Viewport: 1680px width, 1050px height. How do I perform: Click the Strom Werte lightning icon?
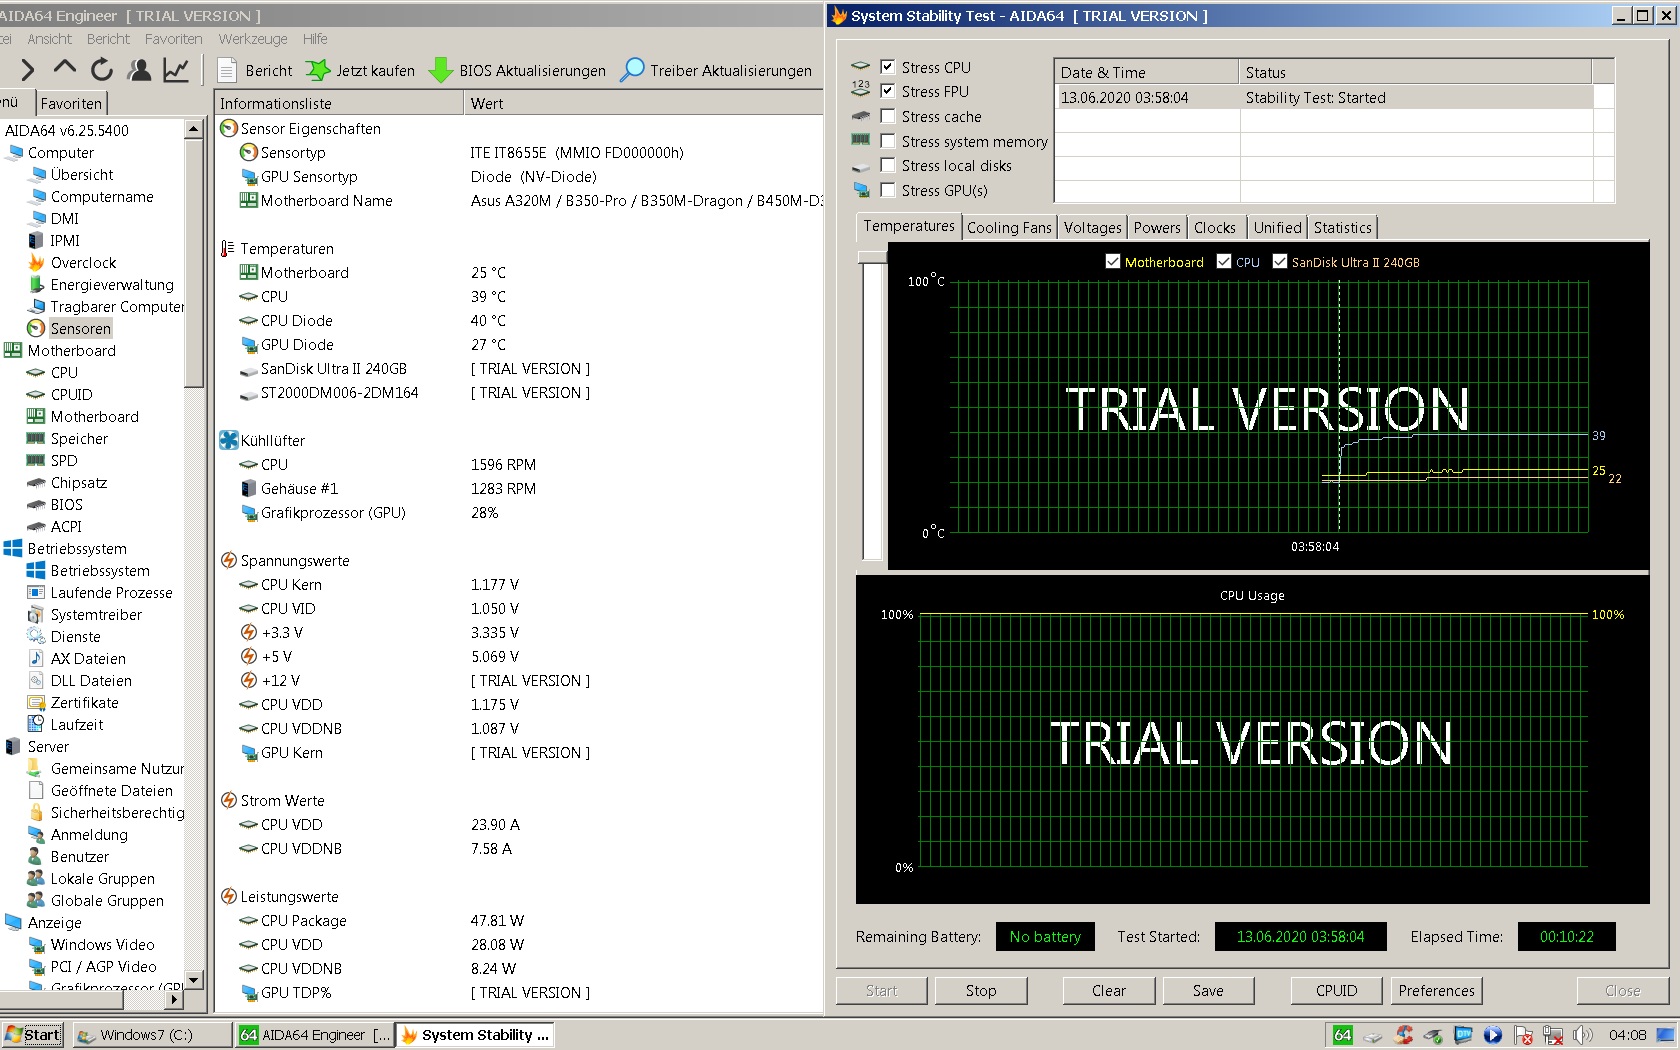coord(229,800)
